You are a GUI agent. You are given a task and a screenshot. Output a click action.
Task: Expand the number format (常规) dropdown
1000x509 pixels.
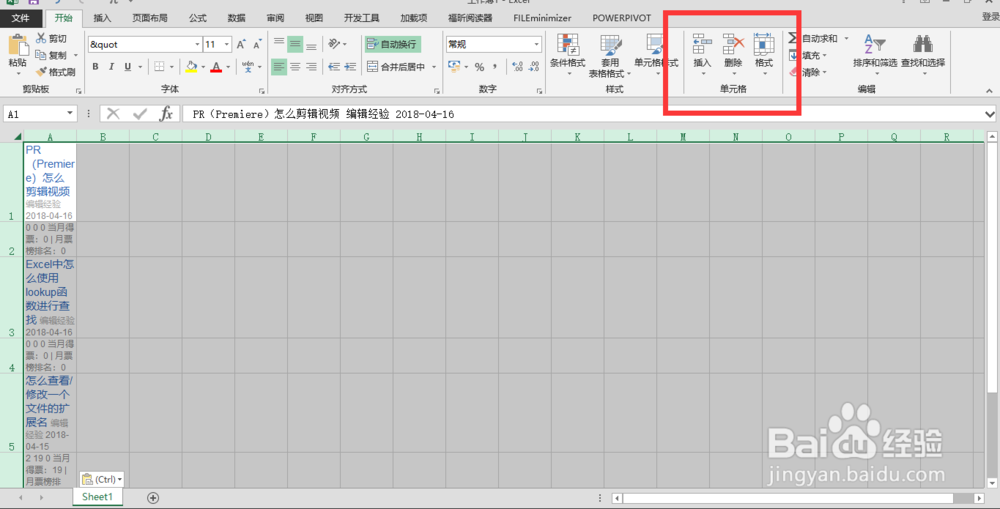536,44
